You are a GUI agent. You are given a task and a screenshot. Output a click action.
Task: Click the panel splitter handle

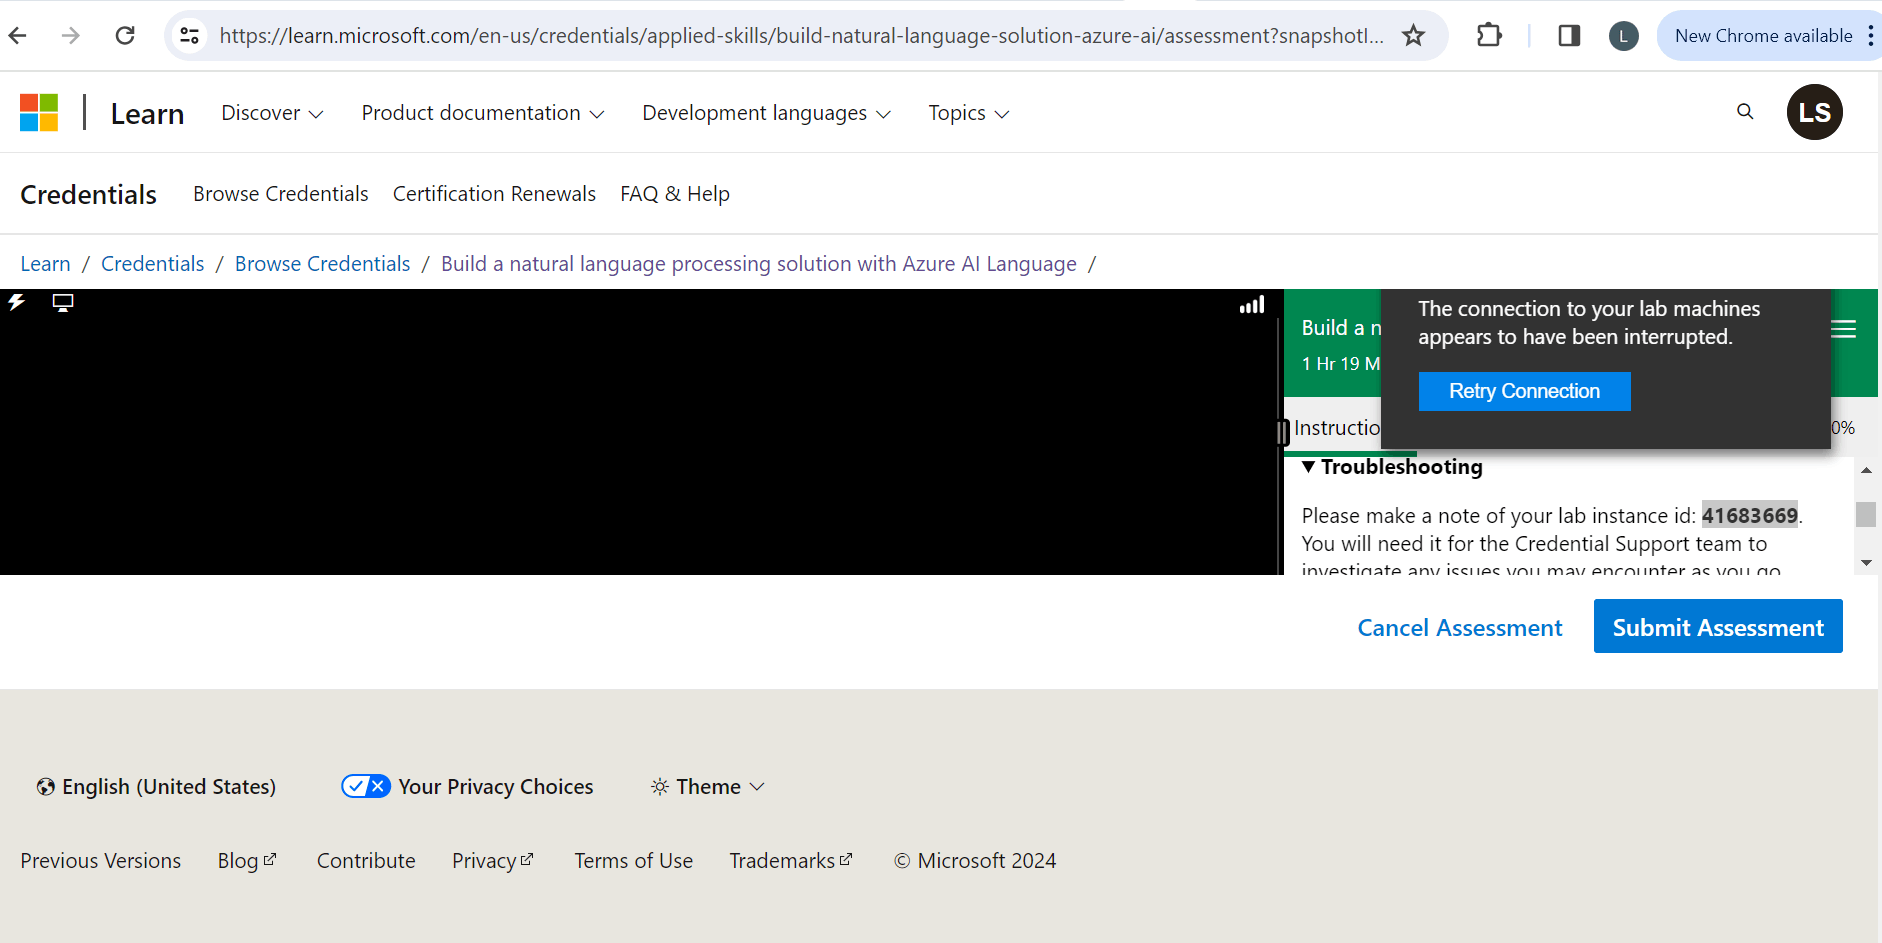[1282, 432]
